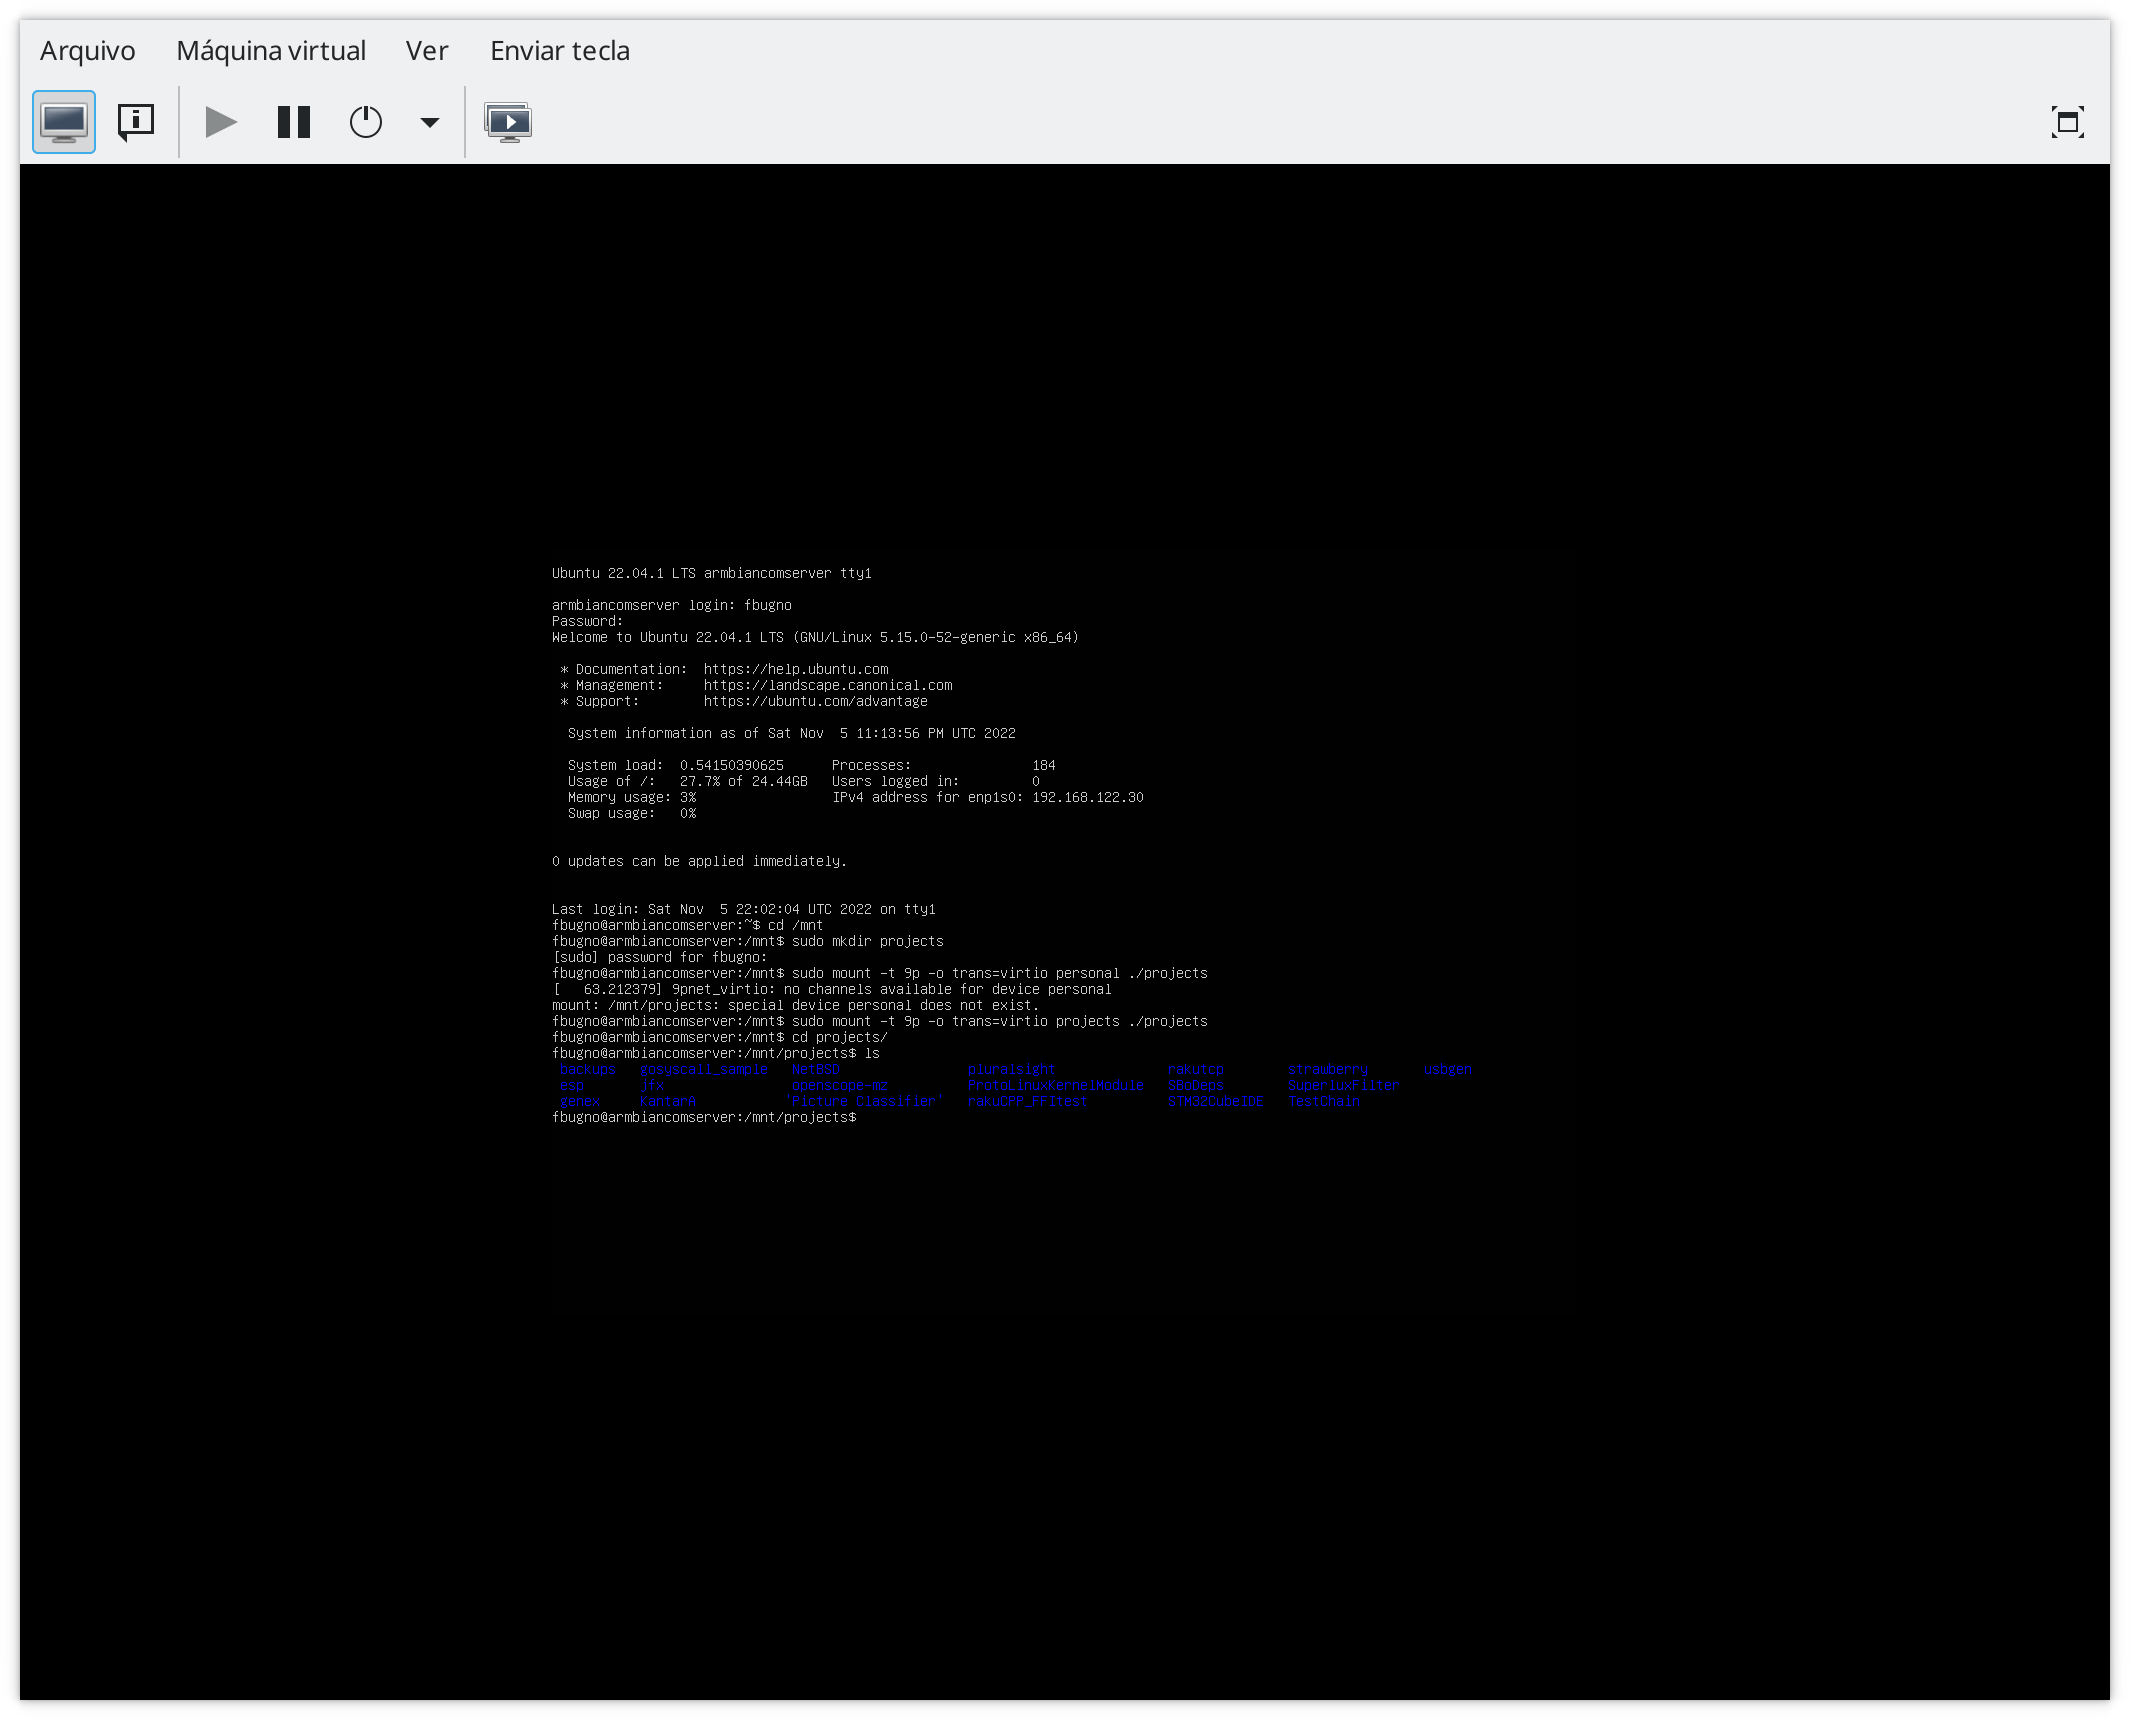Open the virtual hardware details view

(136, 122)
